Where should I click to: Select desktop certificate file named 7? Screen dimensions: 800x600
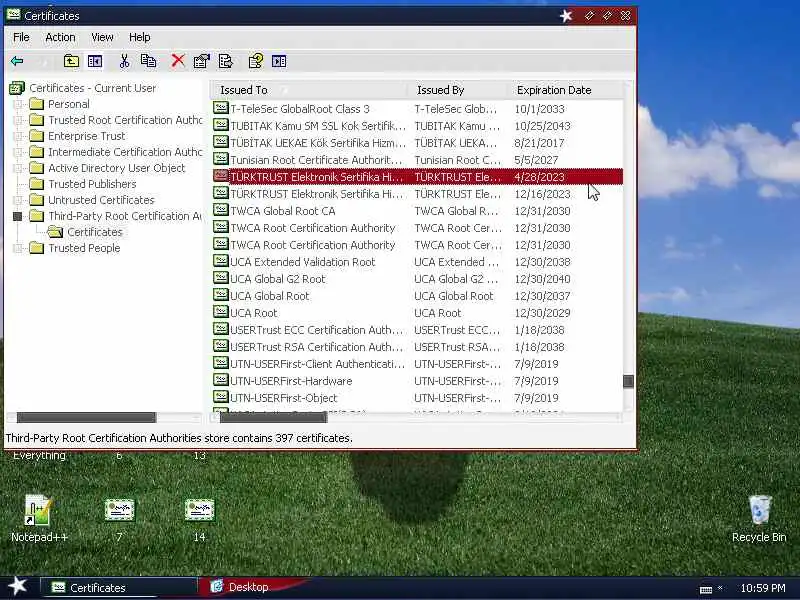[x=119, y=517]
